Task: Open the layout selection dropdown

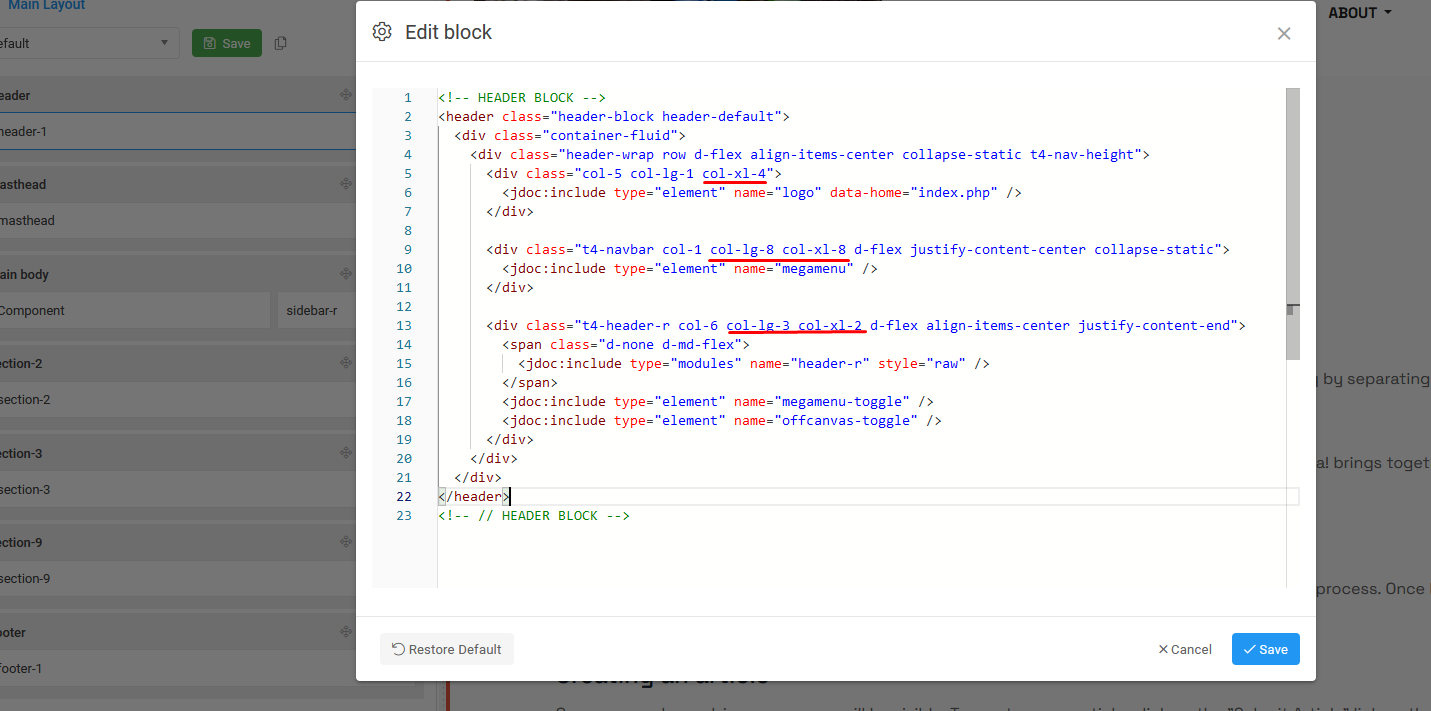Action: point(88,43)
